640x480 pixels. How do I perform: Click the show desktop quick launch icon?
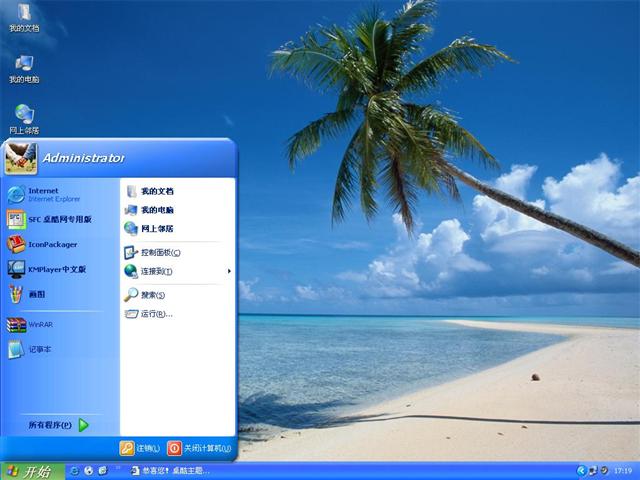point(103,471)
